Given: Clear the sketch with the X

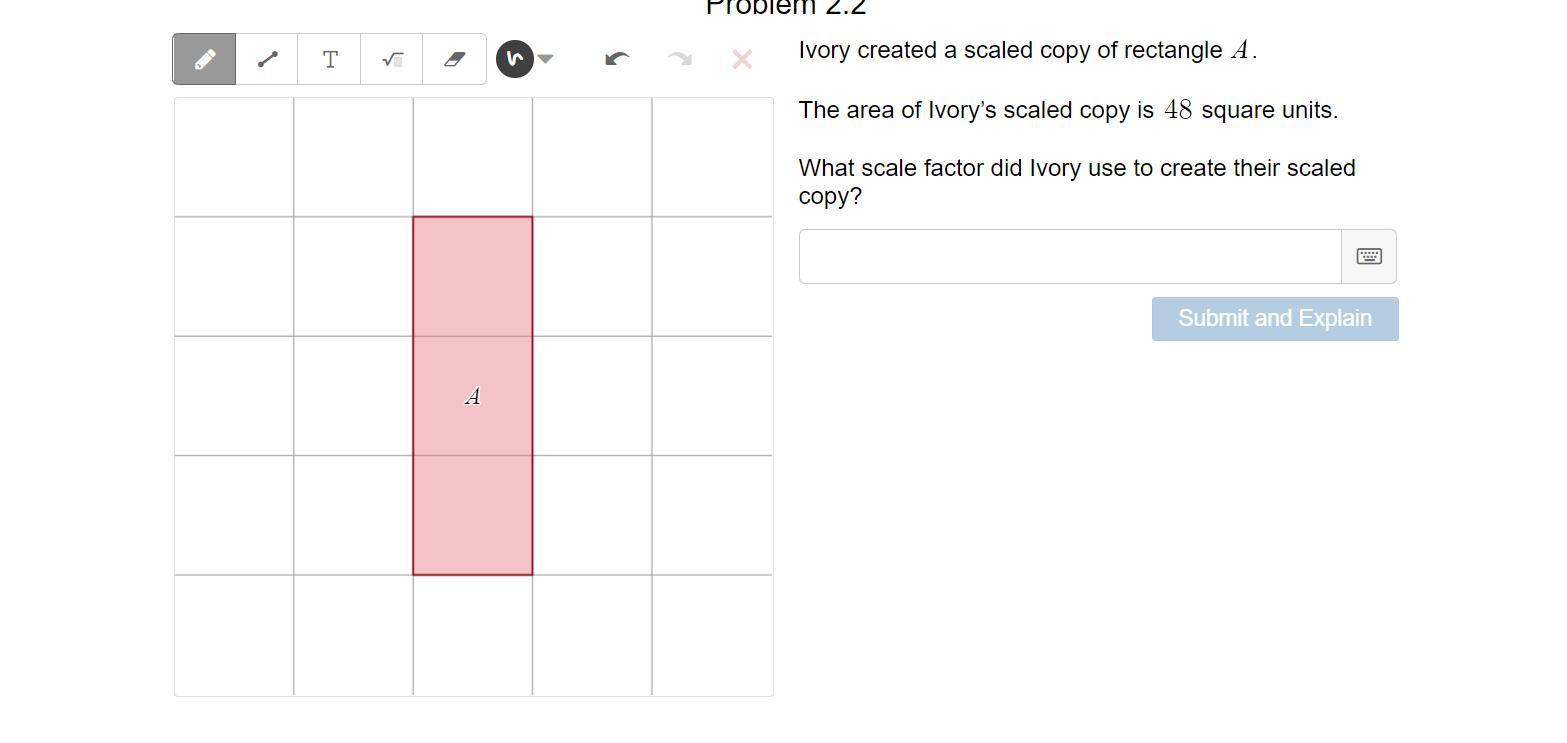Looking at the screenshot, I should point(742,59).
